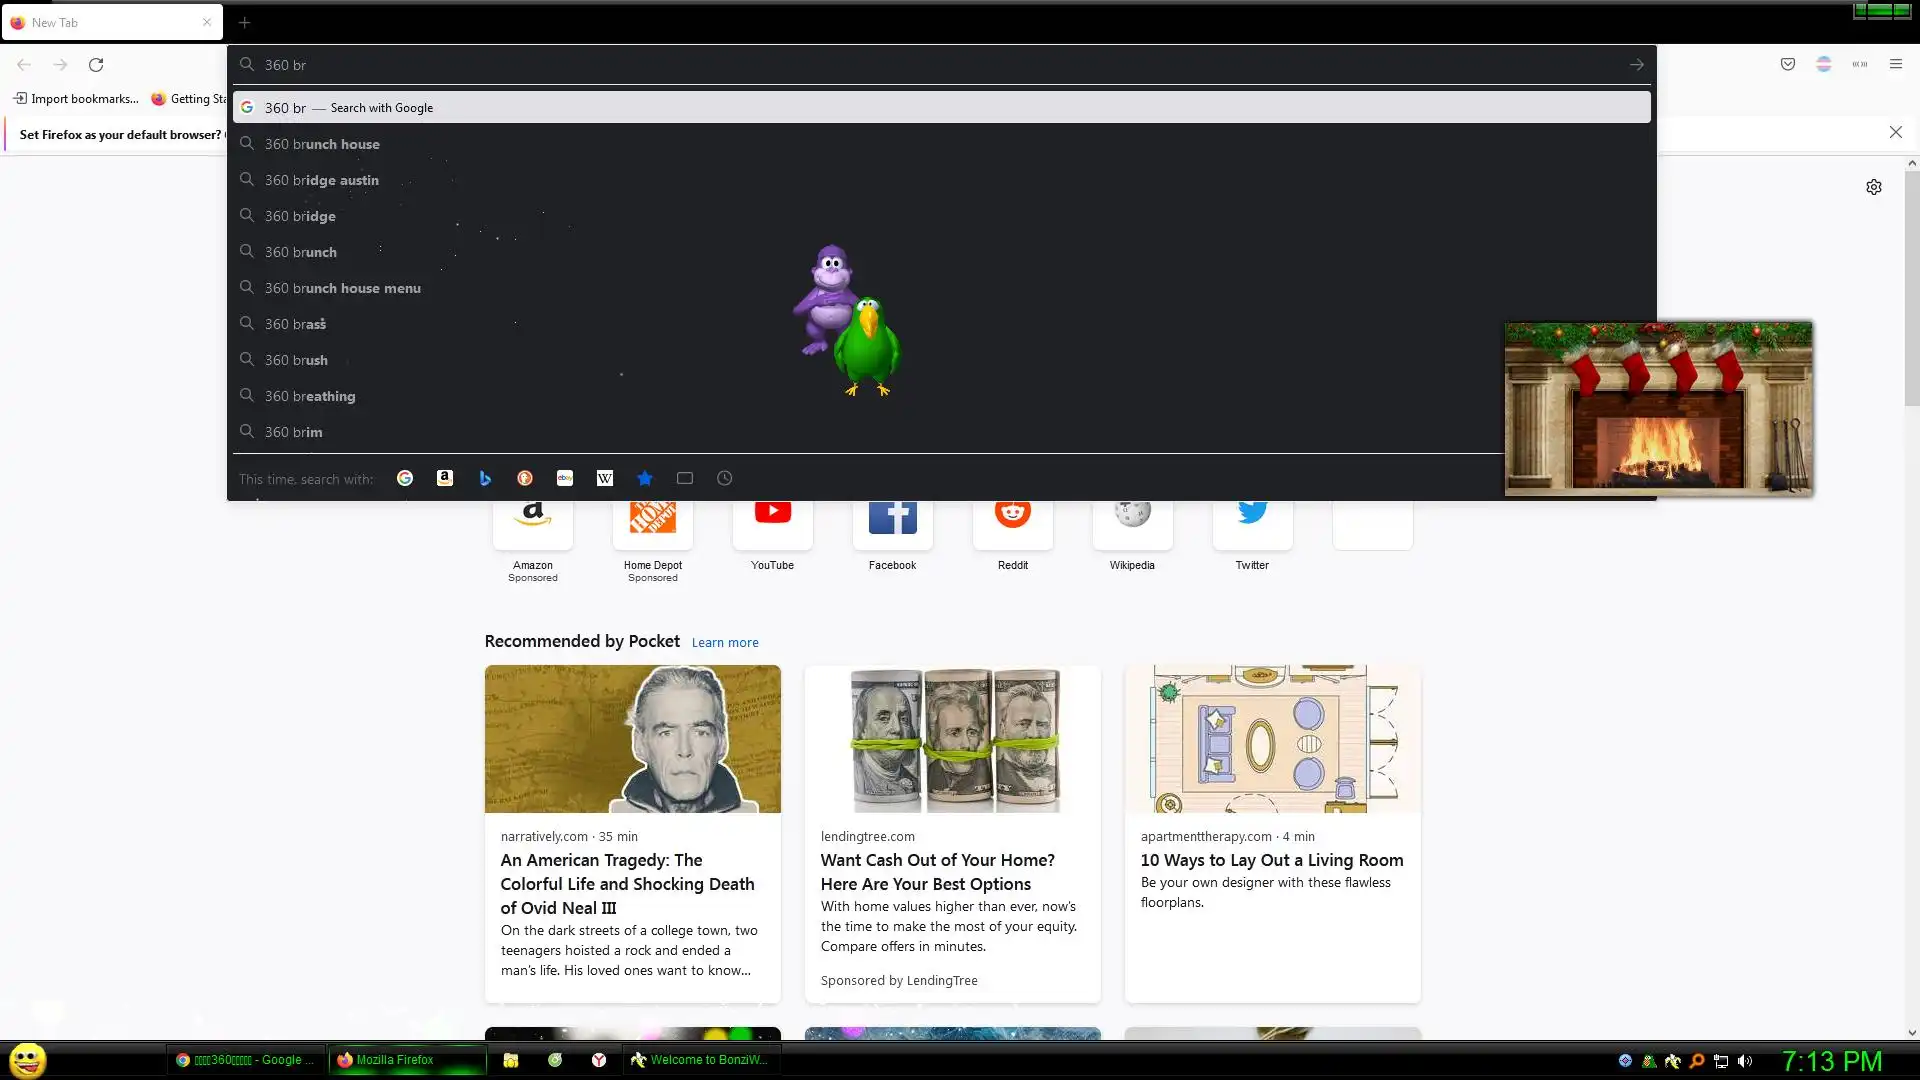Open the Firefox hamburger application menu
The image size is (1920, 1080).
click(1896, 64)
